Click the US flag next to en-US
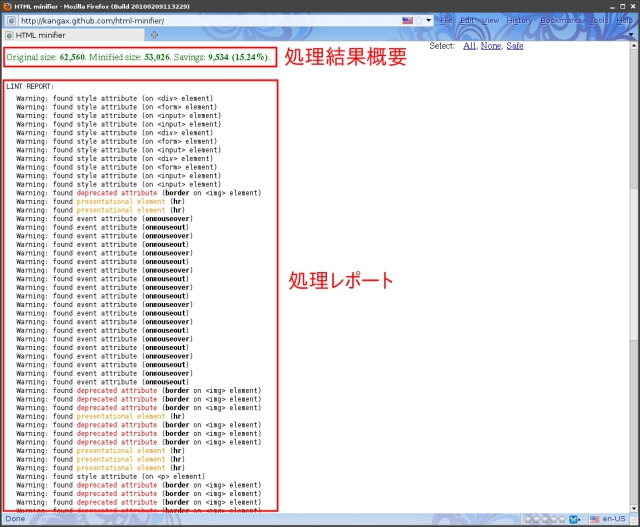 point(595,519)
